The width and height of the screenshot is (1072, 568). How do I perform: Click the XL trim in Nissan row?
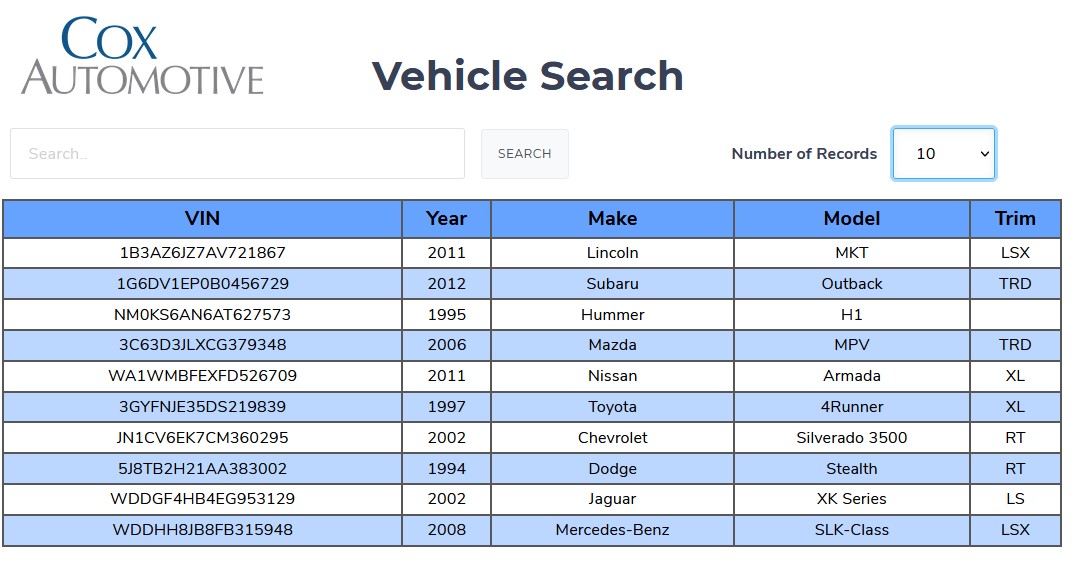coord(1015,376)
